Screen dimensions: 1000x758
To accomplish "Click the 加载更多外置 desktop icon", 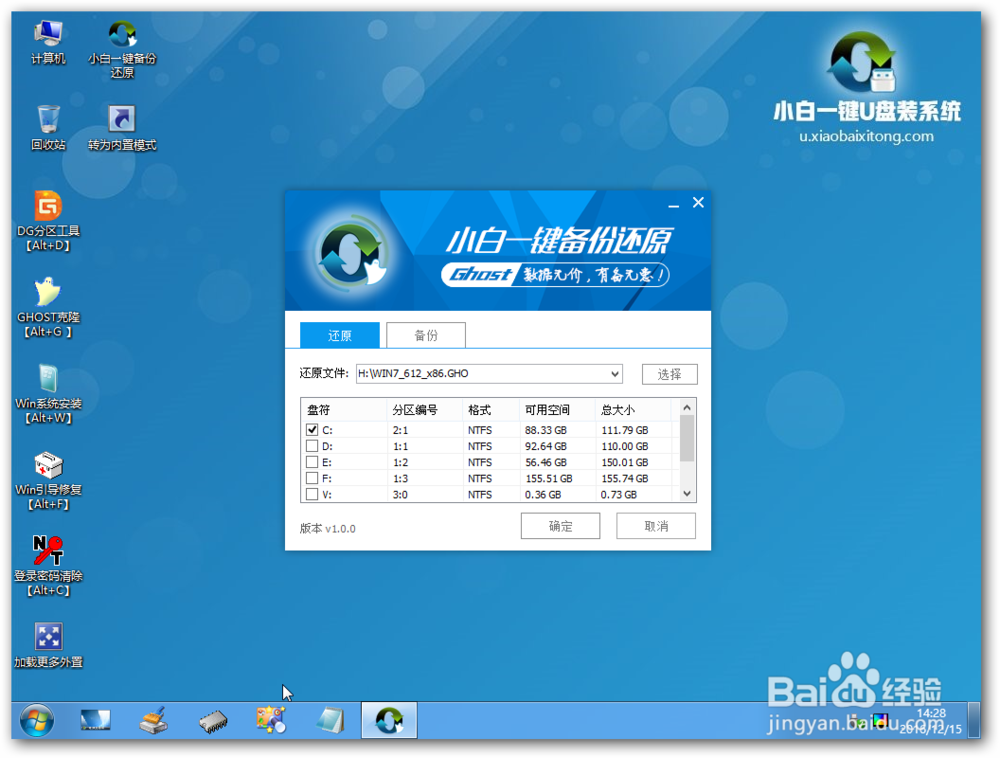I will pos(47,638).
